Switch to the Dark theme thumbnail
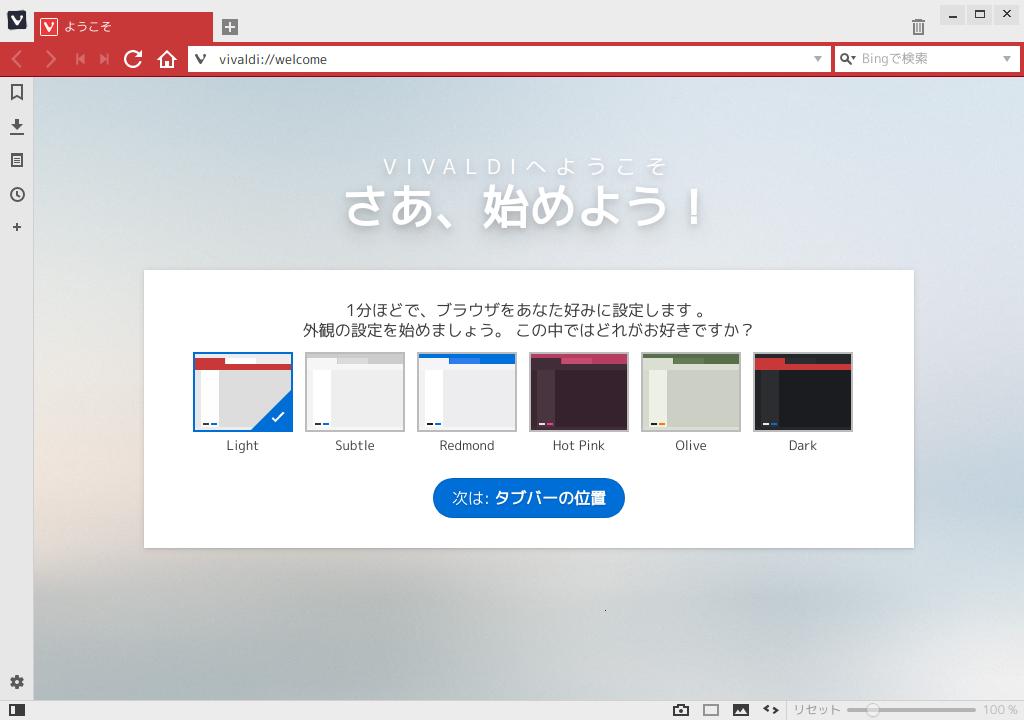Image resolution: width=1024 pixels, height=720 pixels. point(803,392)
